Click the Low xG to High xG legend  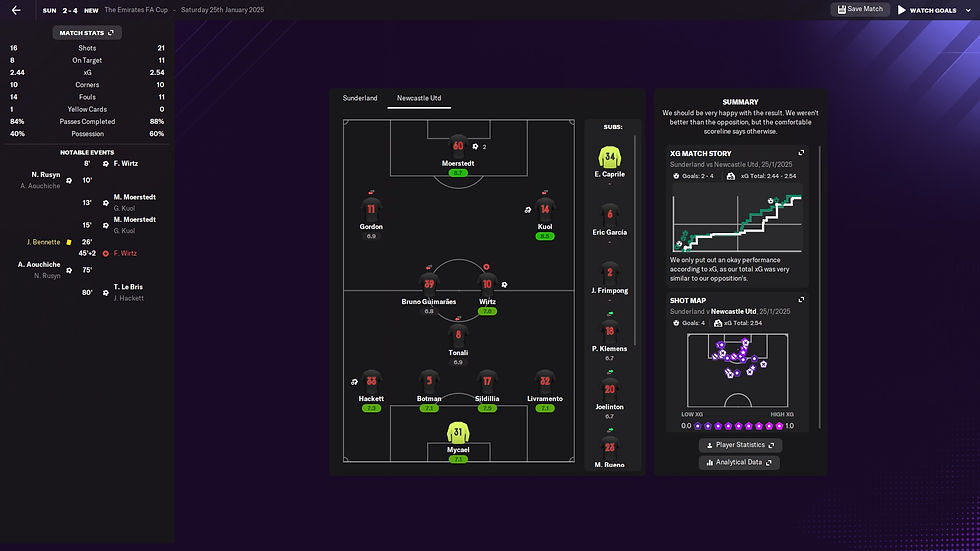click(738, 420)
